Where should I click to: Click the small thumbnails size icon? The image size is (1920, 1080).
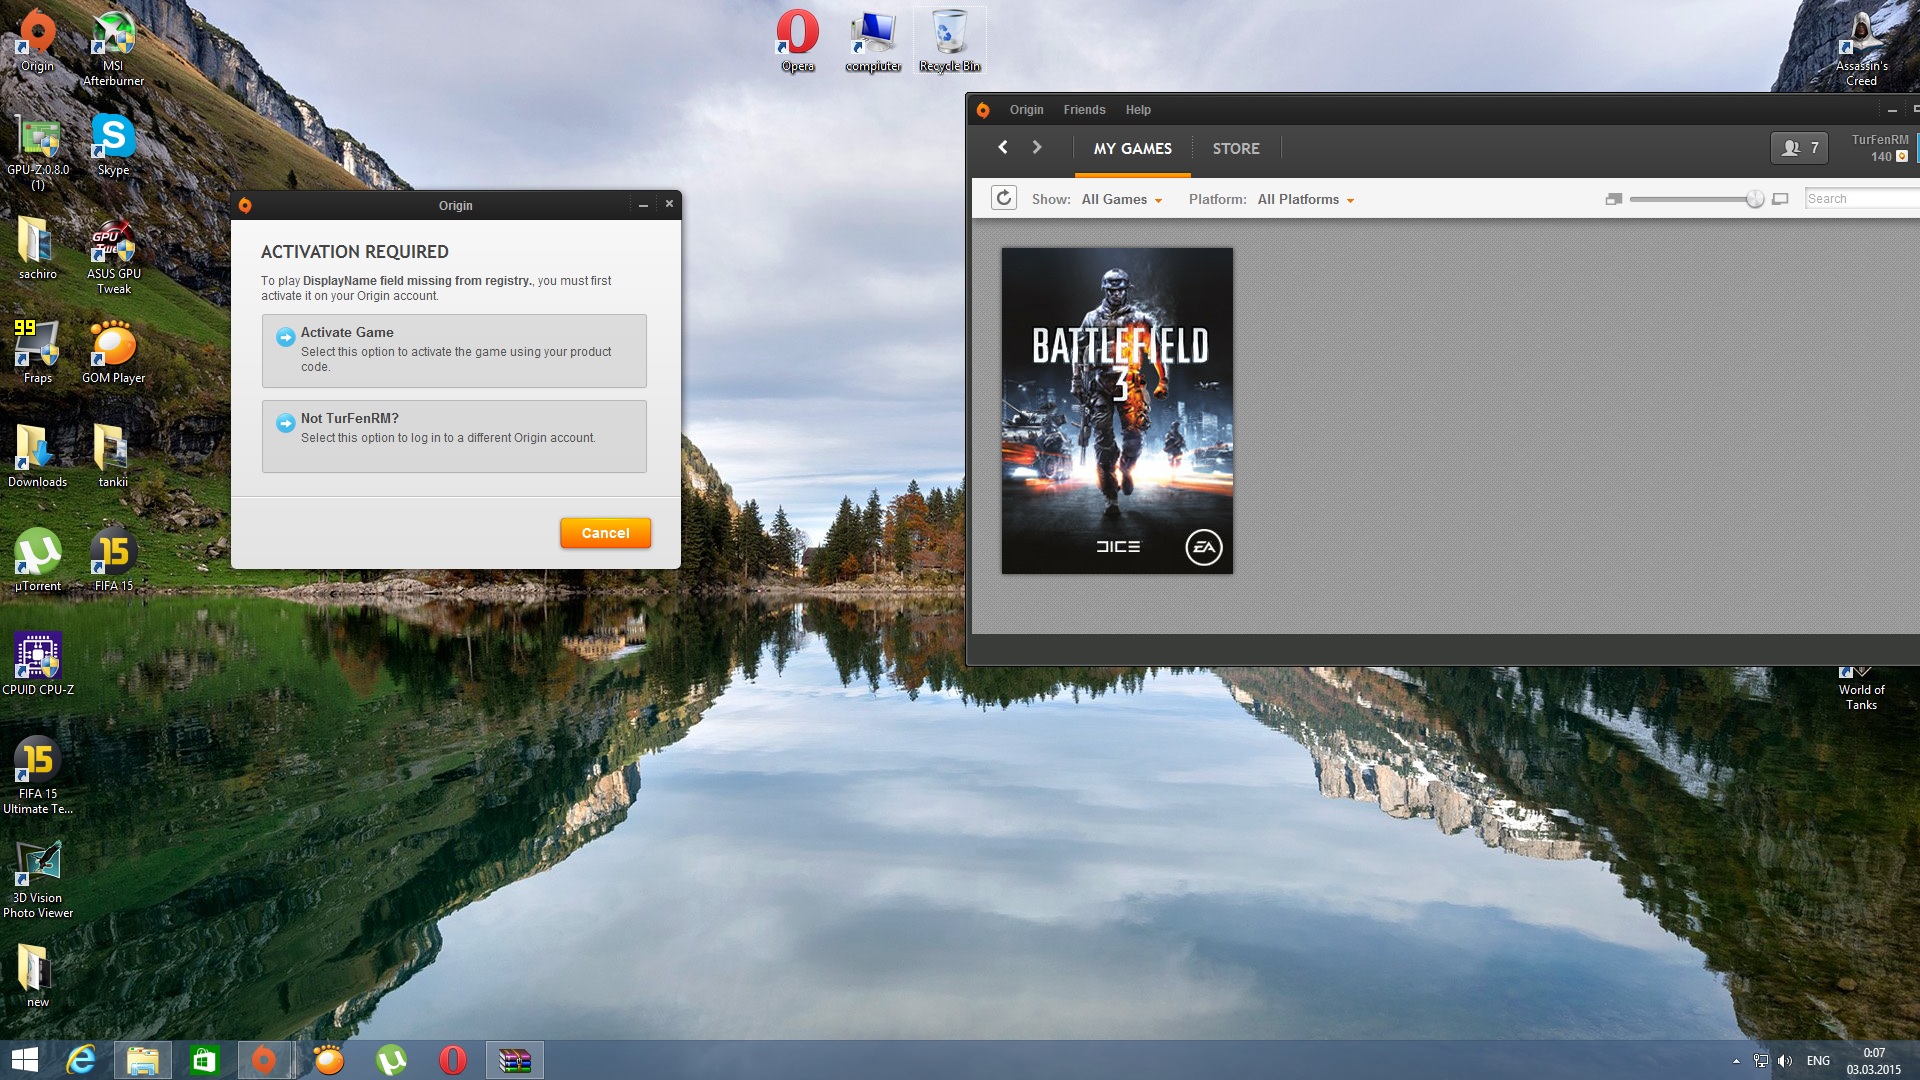[1613, 199]
